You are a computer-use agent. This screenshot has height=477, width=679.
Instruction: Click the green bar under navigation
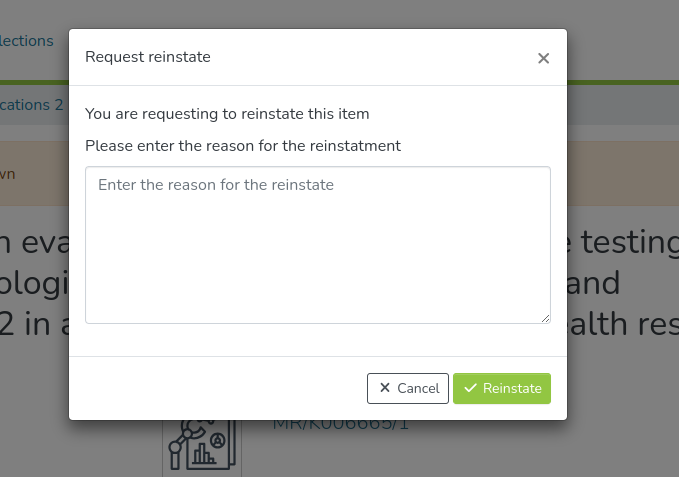click(620, 82)
